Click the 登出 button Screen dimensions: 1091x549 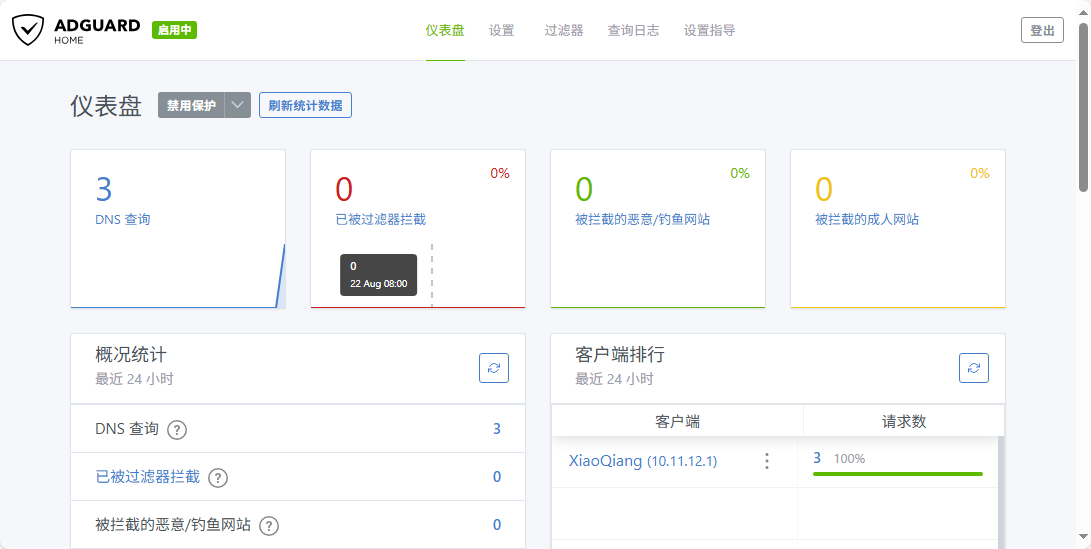pos(1042,31)
